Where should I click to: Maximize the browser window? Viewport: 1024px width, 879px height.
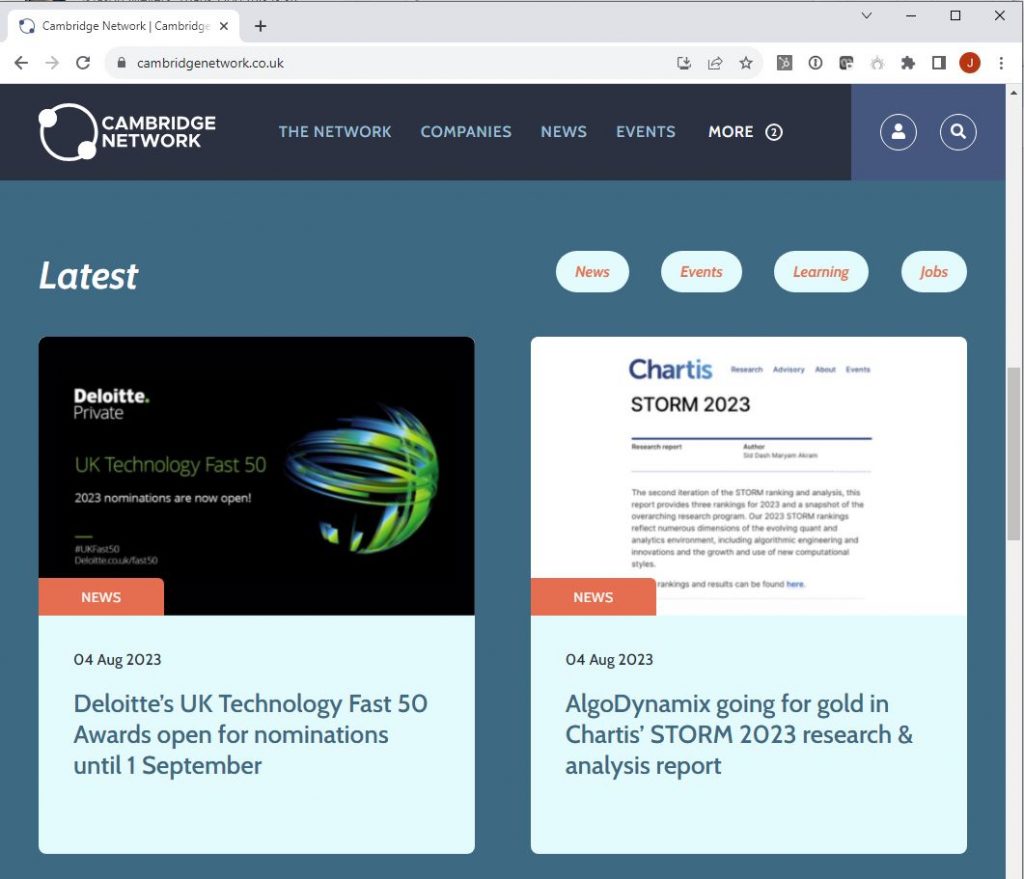pos(955,15)
